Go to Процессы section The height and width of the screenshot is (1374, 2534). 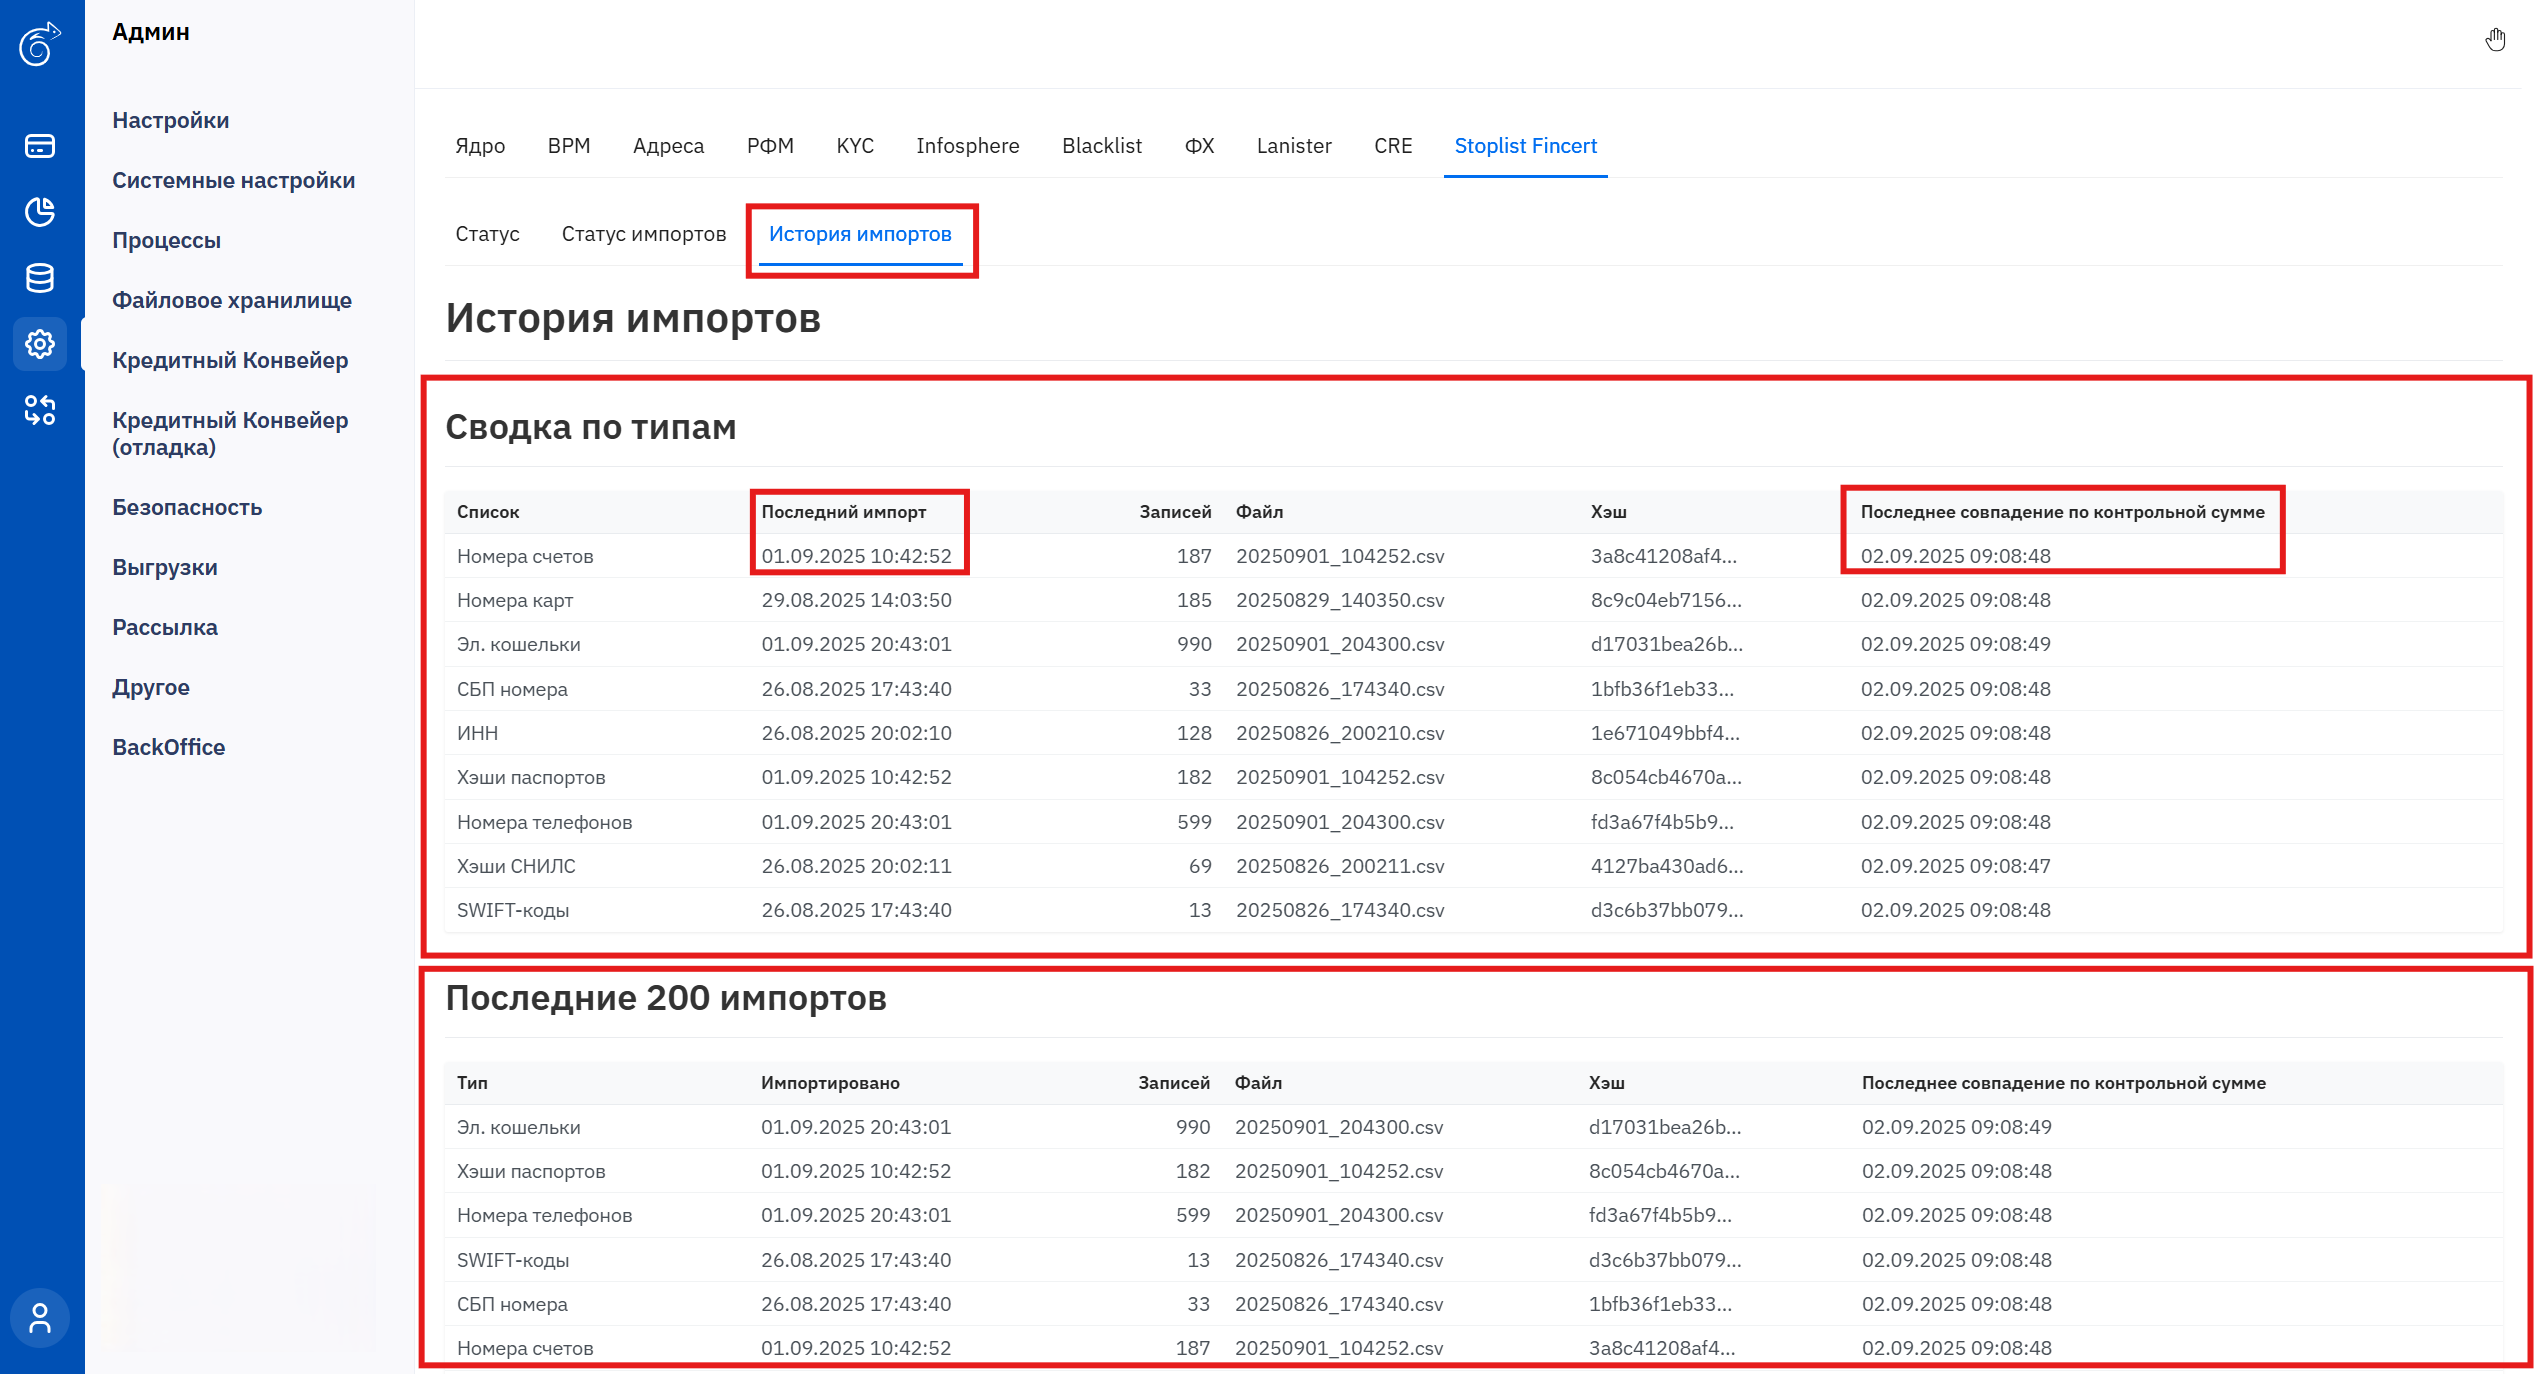pyautogui.click(x=167, y=240)
